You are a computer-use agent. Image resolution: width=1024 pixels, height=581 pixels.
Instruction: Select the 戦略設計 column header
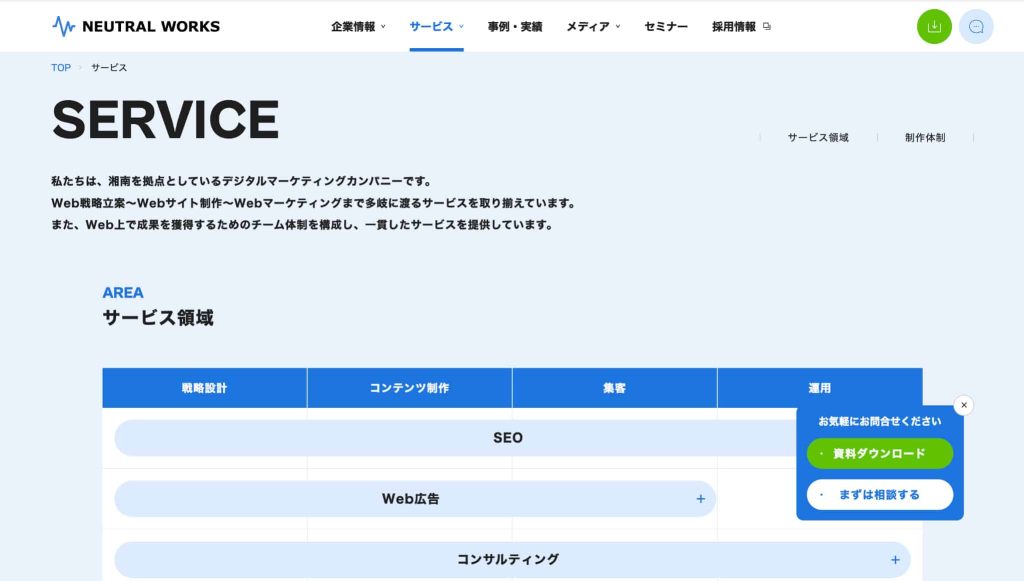pos(204,388)
